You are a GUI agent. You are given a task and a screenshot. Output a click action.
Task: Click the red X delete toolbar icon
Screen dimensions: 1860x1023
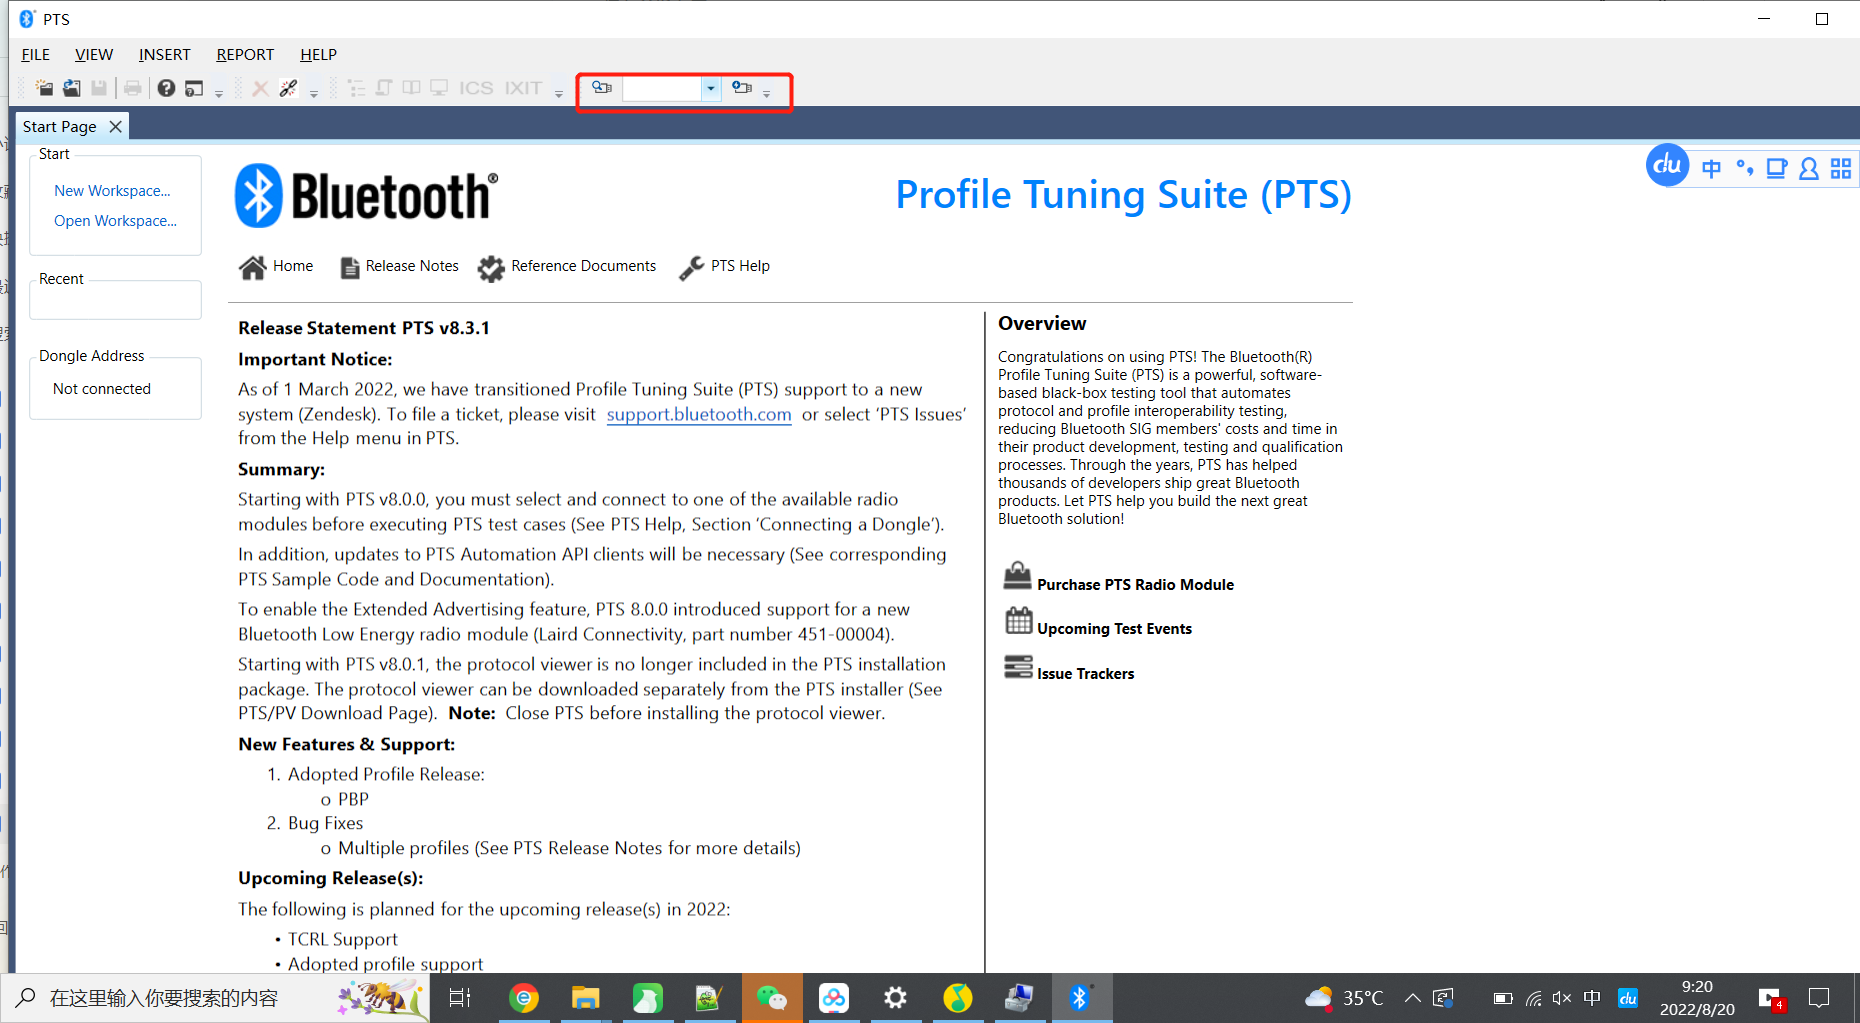coord(260,88)
